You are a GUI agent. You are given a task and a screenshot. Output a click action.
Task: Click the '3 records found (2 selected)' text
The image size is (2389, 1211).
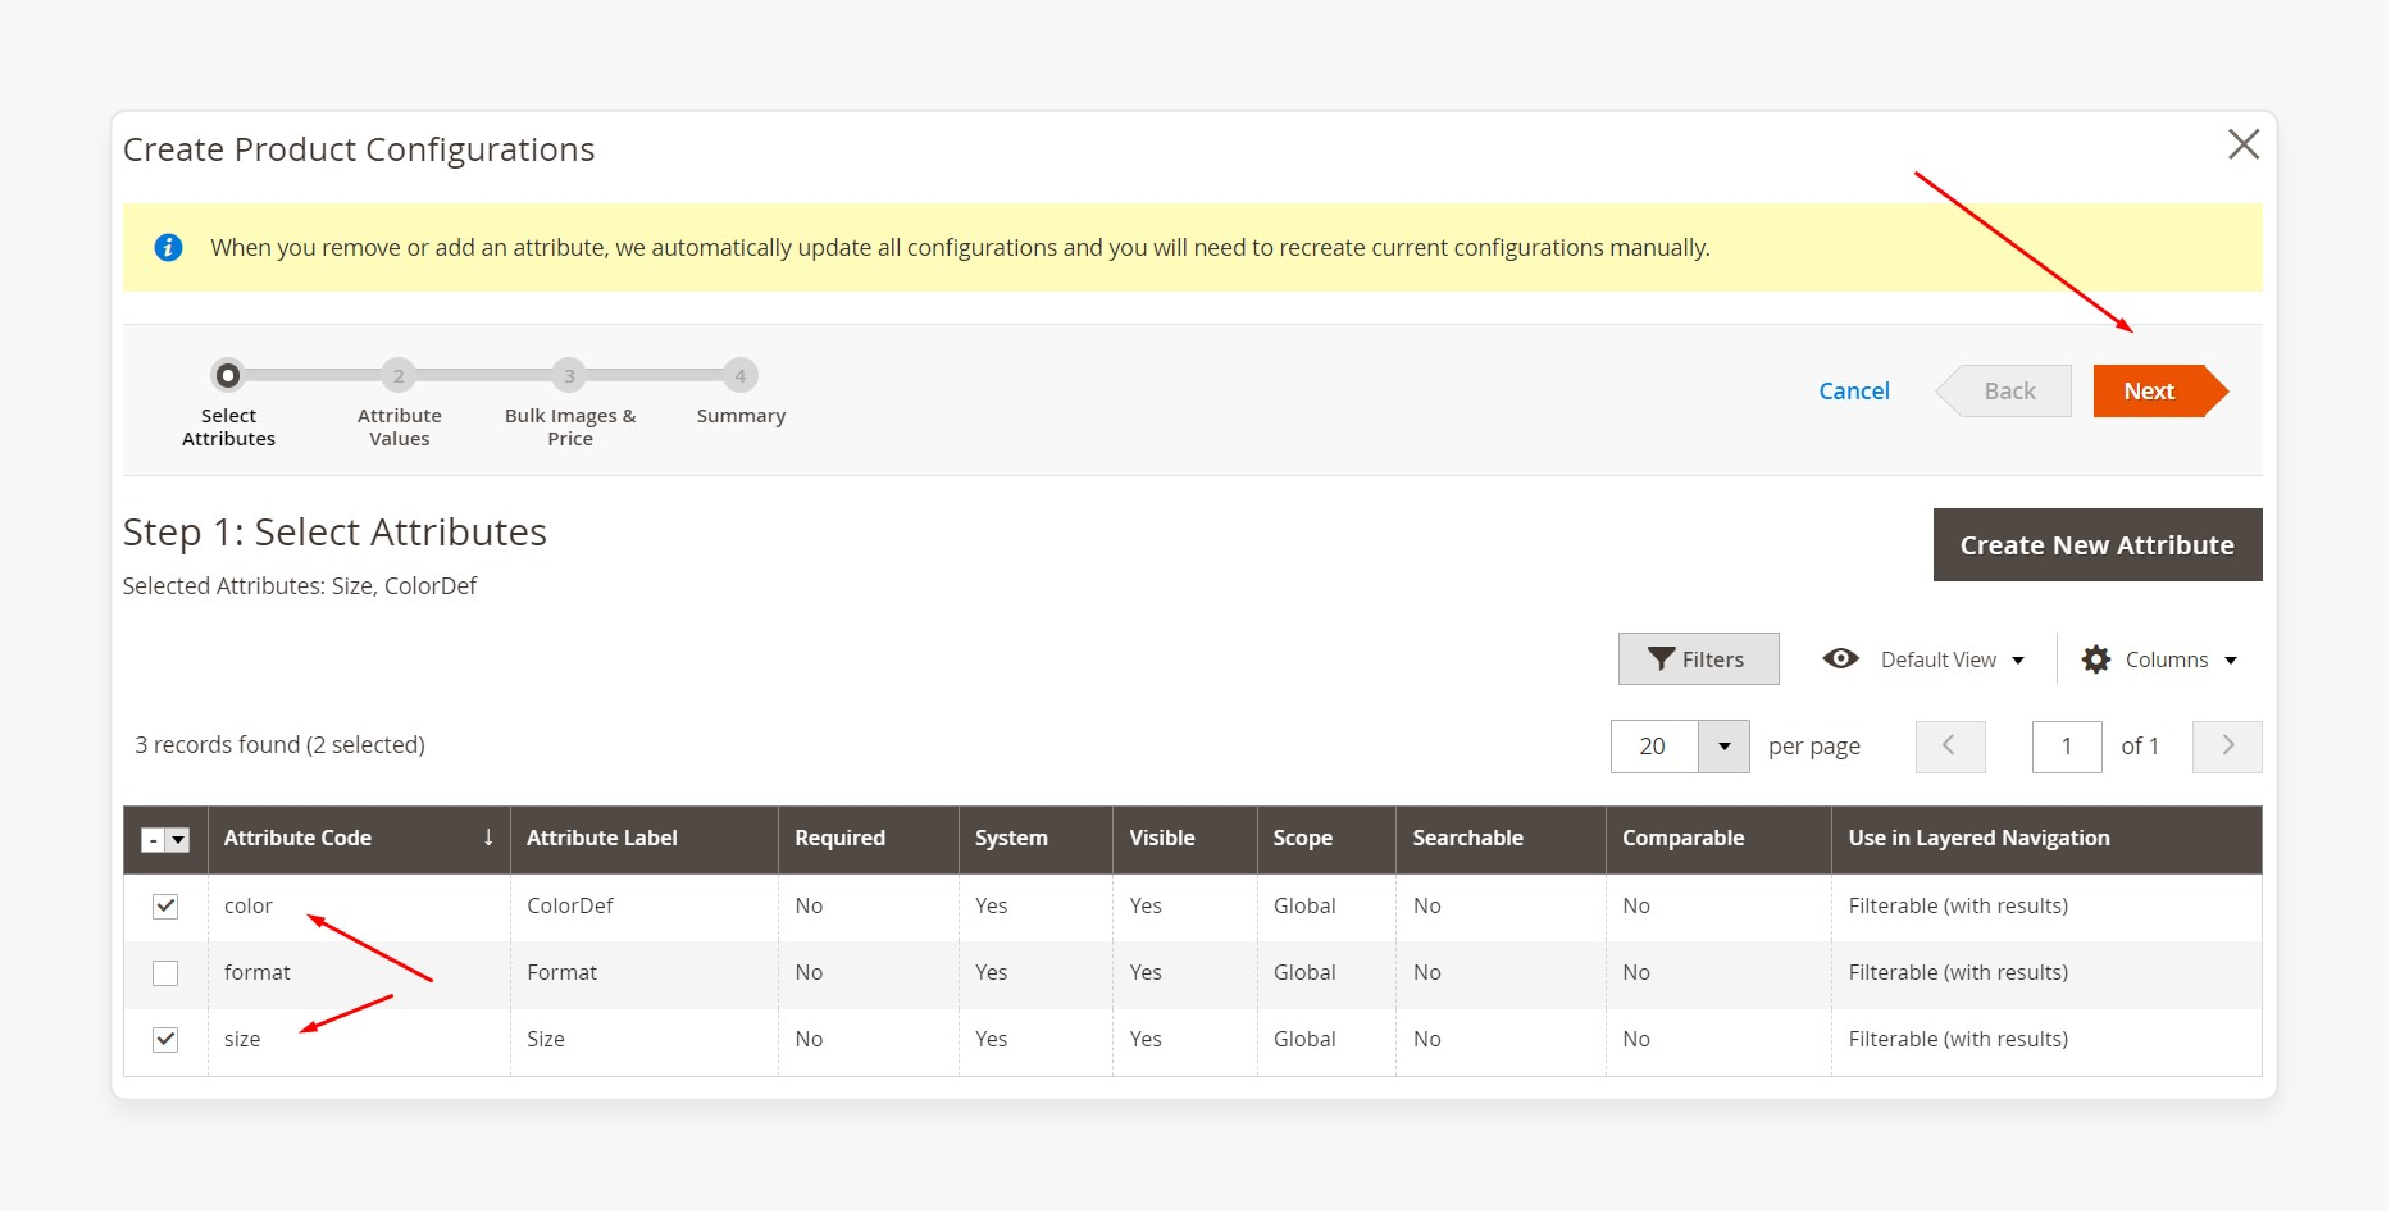pyautogui.click(x=280, y=745)
